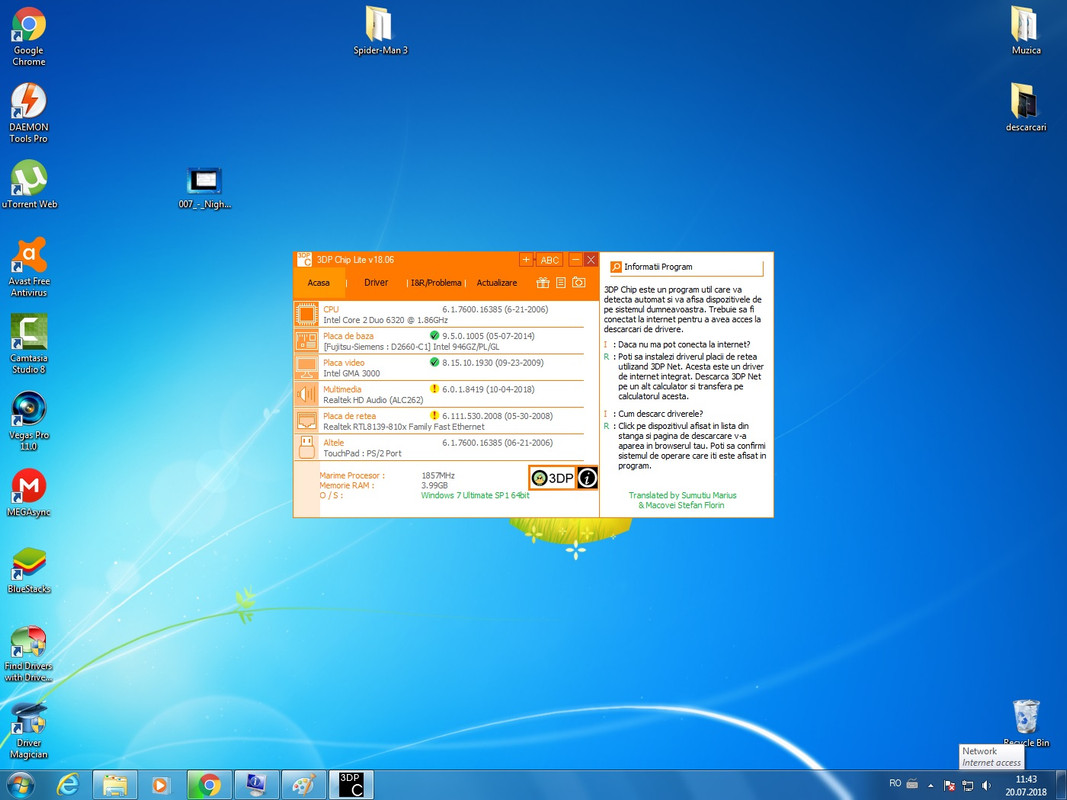
Task: Click the Placa de retea driver link
Action: click(x=349, y=416)
